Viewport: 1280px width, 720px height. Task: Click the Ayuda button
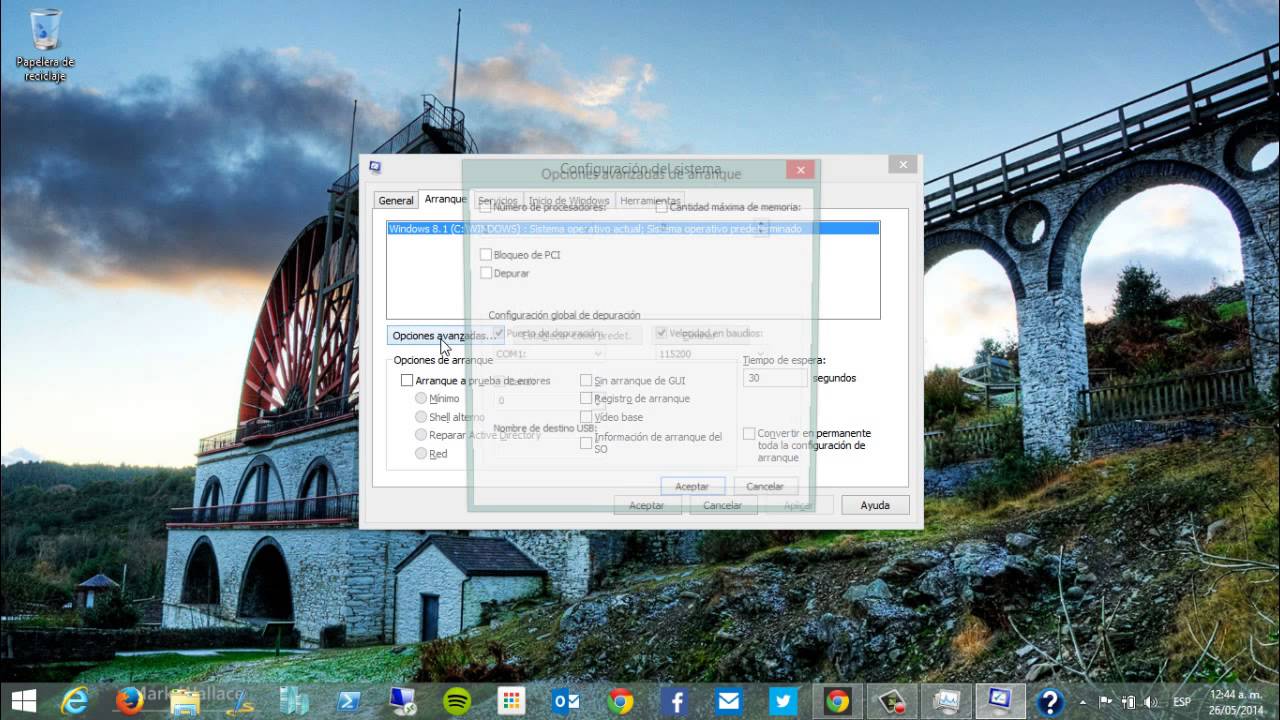[x=875, y=505]
